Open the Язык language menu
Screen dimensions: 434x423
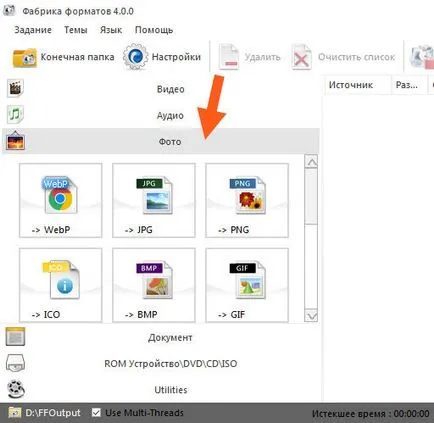click(x=111, y=30)
